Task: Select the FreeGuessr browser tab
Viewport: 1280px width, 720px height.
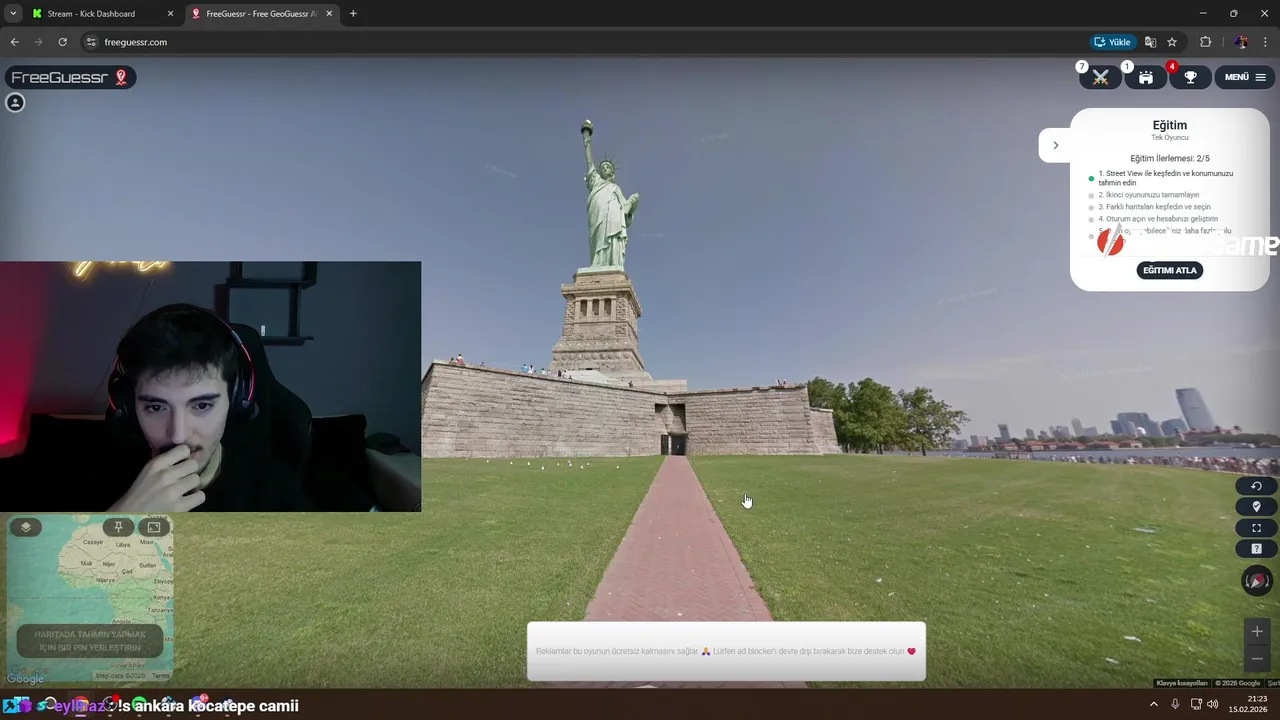Action: pos(262,14)
